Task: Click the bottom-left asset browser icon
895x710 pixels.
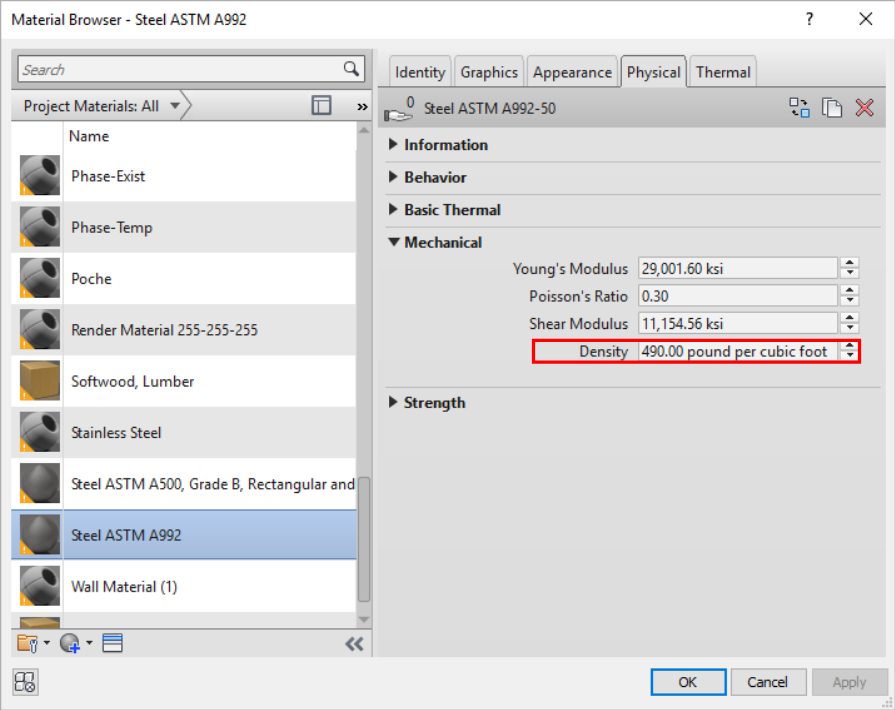Action: pos(25,682)
